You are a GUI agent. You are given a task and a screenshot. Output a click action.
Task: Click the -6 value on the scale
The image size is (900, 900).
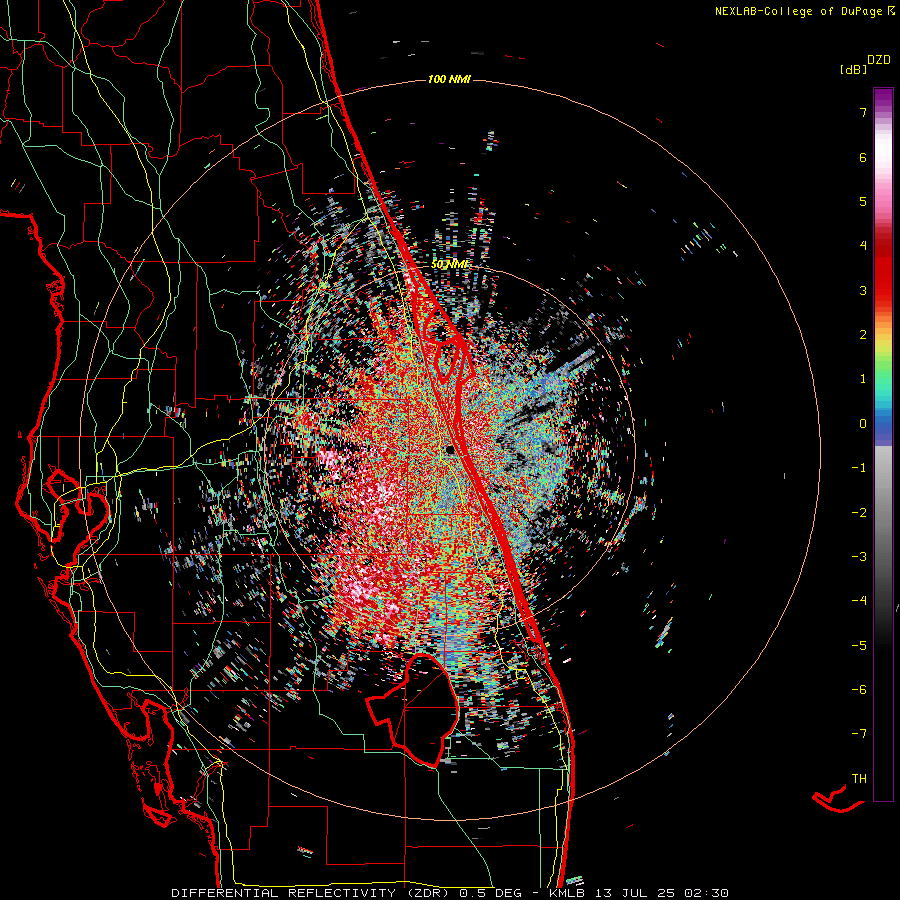click(859, 690)
